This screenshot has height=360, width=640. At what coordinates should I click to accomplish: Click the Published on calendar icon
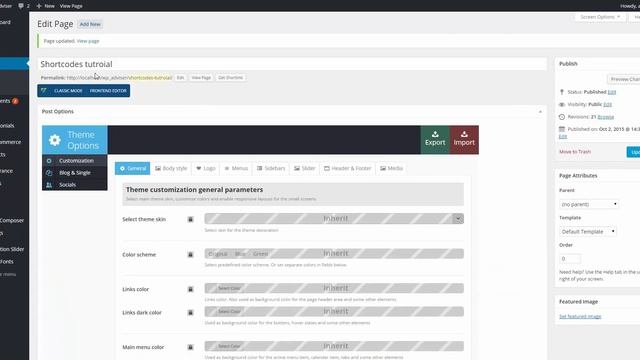pos(562,129)
